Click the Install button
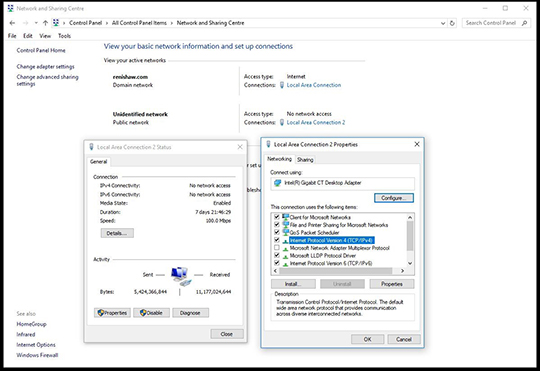 click(x=293, y=284)
